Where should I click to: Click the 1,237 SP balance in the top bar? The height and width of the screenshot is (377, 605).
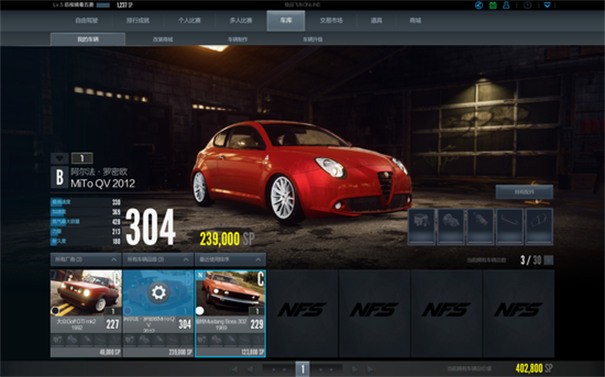[x=125, y=5]
